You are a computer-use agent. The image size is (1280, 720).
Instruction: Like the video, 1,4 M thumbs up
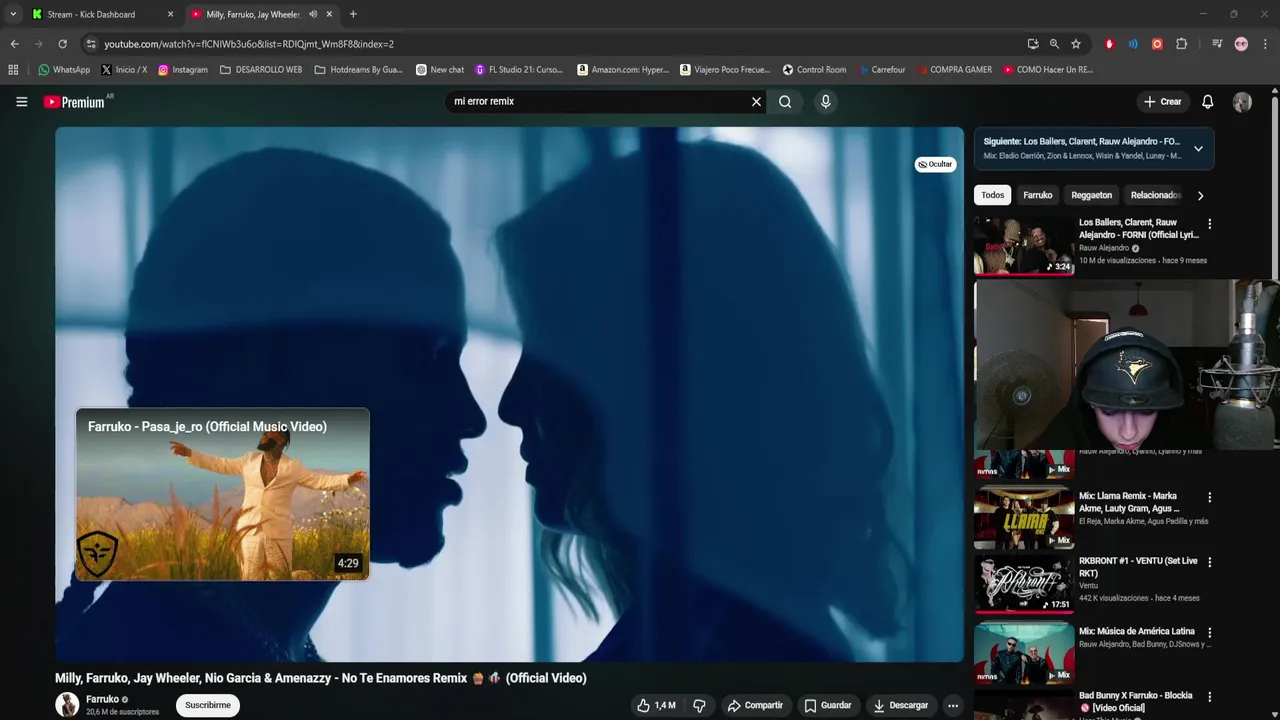pyautogui.click(x=656, y=705)
